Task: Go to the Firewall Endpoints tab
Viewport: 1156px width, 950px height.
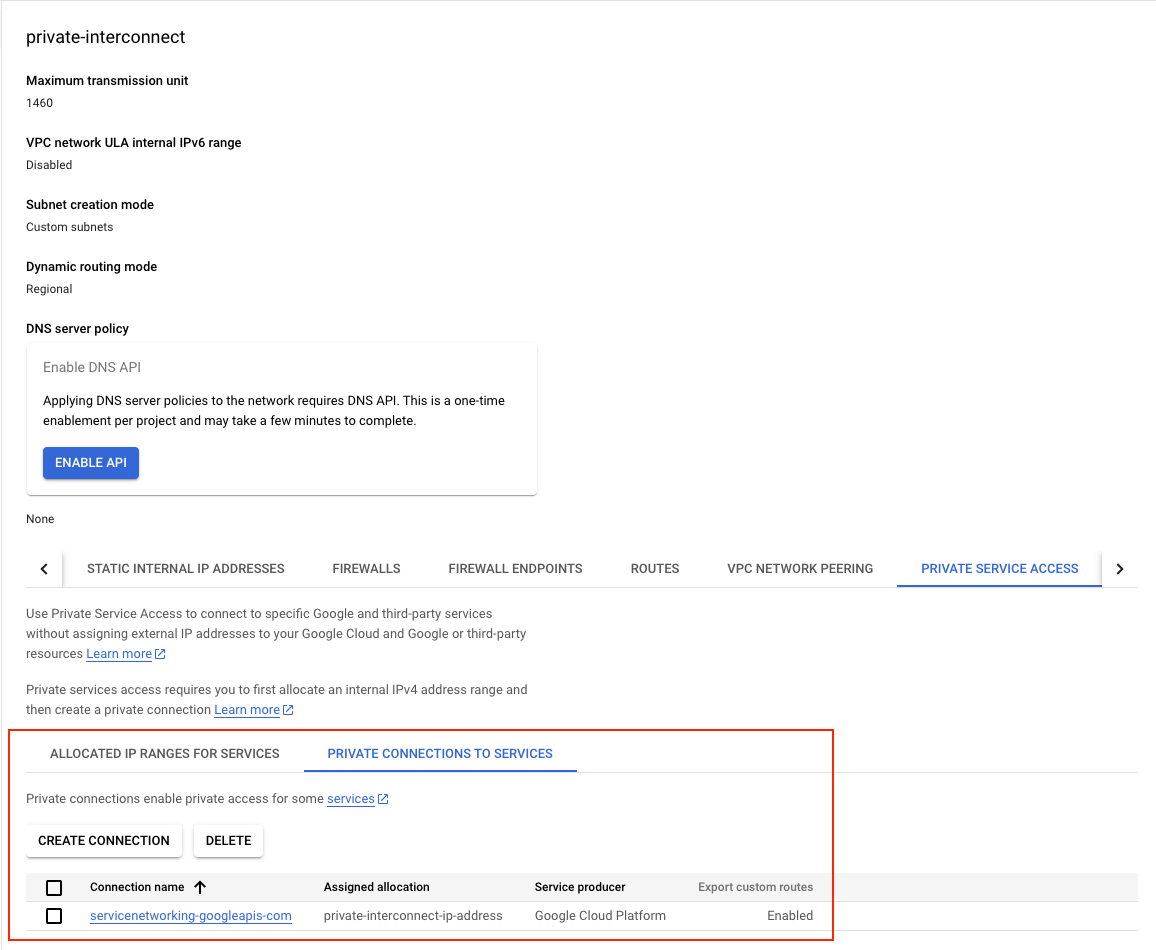Action: 515,568
